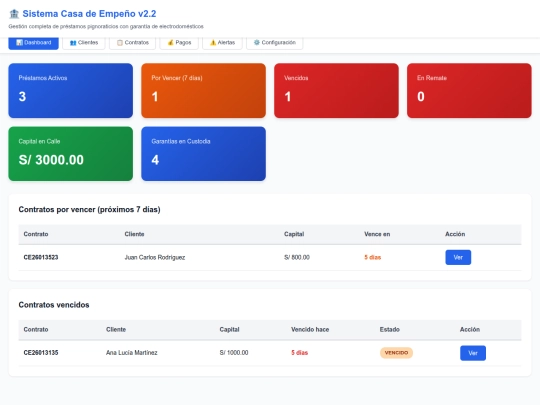Go to the Contratos tab

pyautogui.click(x=133, y=43)
